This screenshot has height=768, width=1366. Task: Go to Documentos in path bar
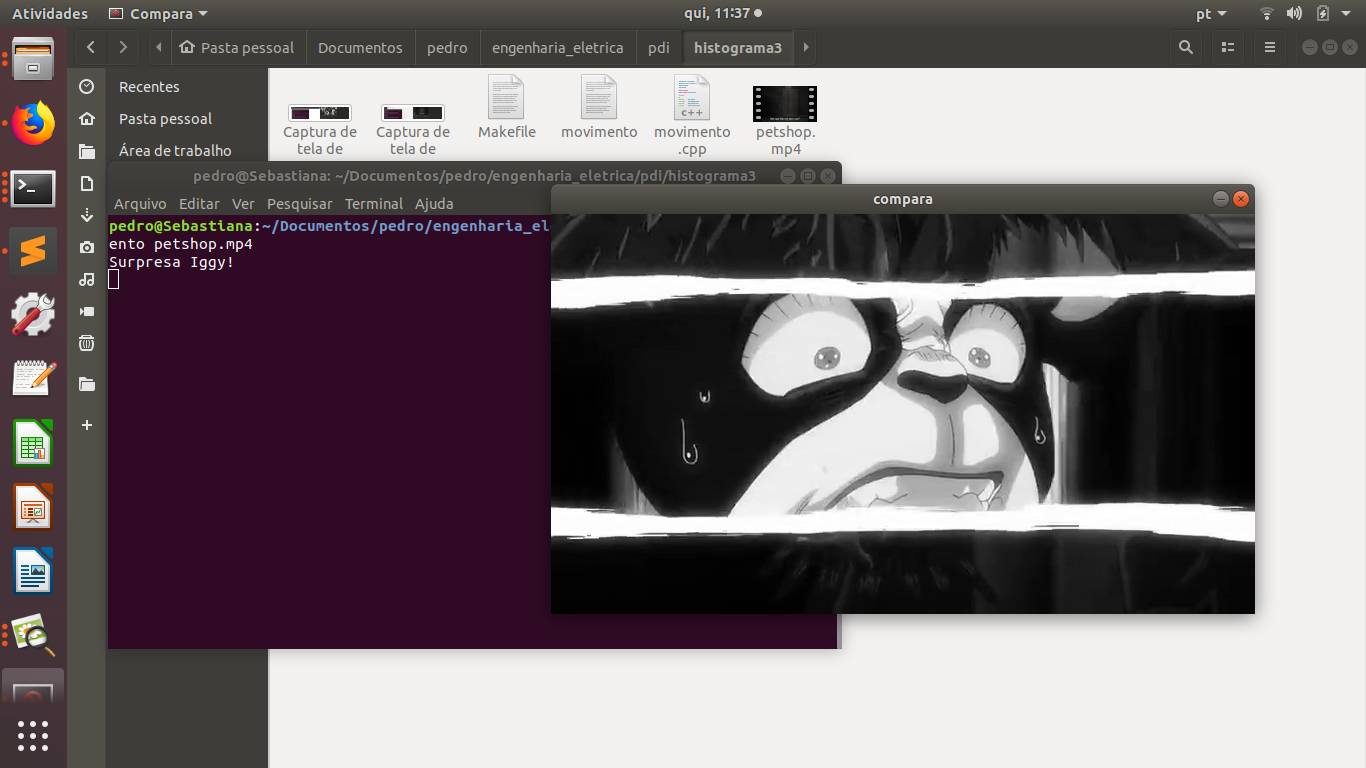360,47
